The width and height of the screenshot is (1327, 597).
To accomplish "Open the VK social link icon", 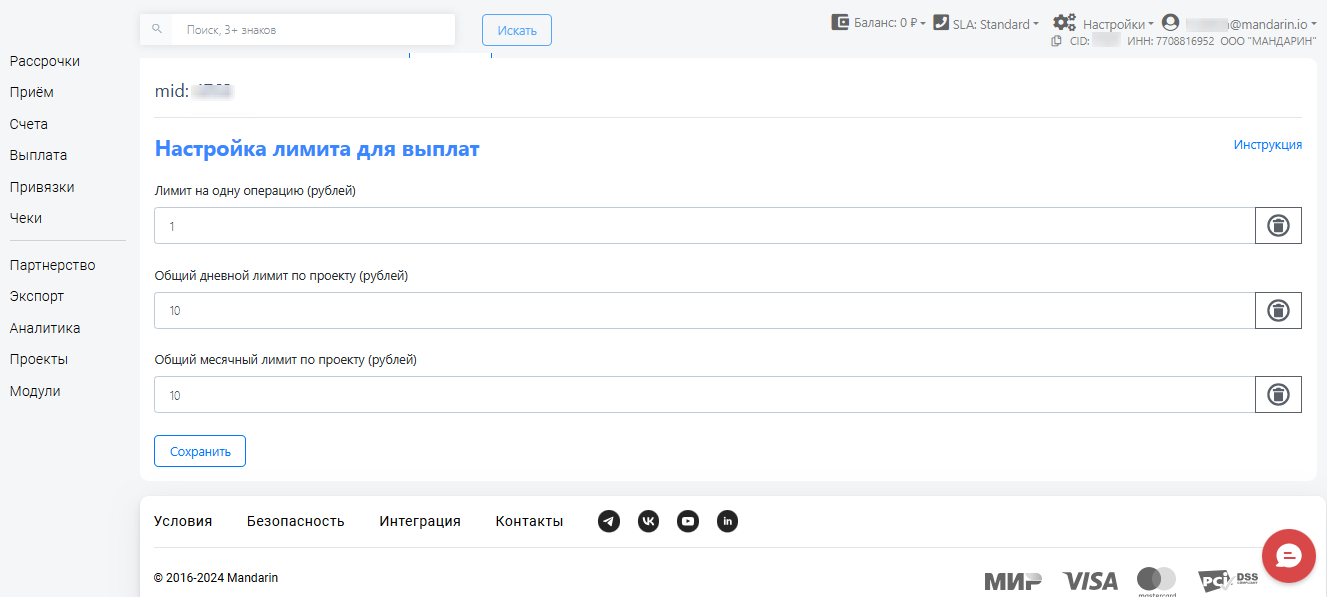I will 649,521.
